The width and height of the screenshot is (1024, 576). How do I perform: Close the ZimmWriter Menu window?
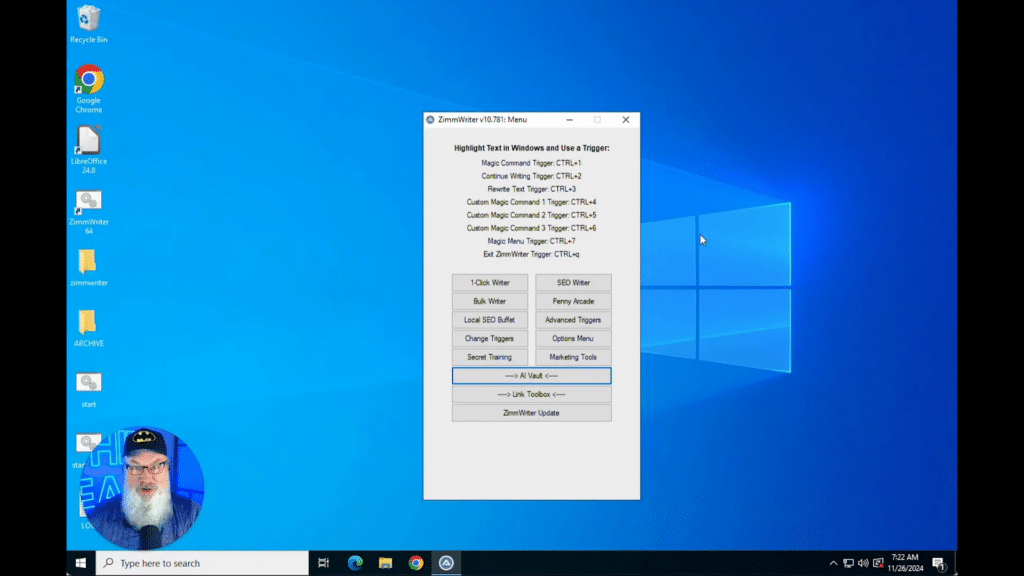tap(626, 120)
